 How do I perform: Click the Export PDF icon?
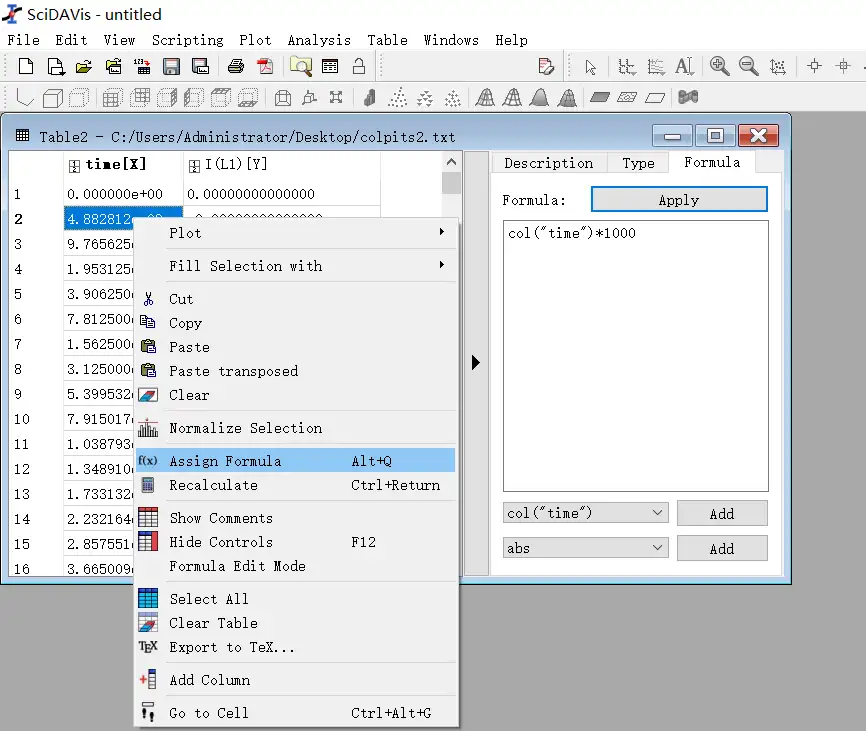(x=265, y=67)
